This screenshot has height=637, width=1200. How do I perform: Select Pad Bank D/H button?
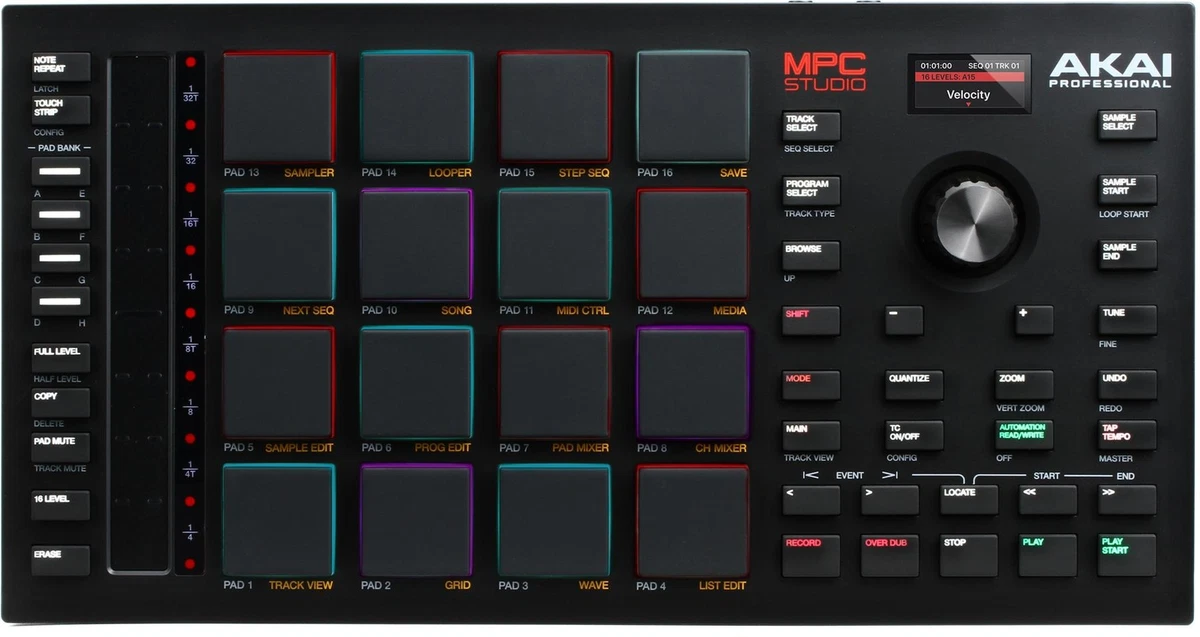(x=60, y=301)
